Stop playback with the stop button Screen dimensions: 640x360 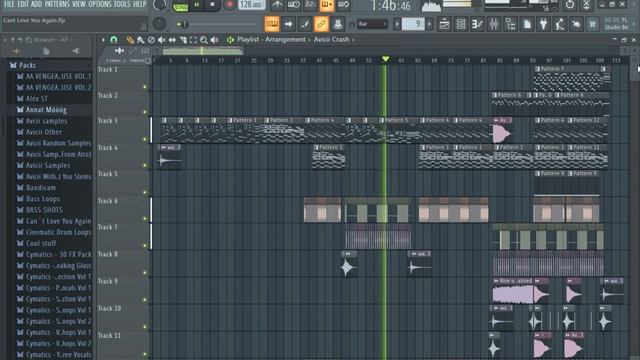click(x=212, y=5)
